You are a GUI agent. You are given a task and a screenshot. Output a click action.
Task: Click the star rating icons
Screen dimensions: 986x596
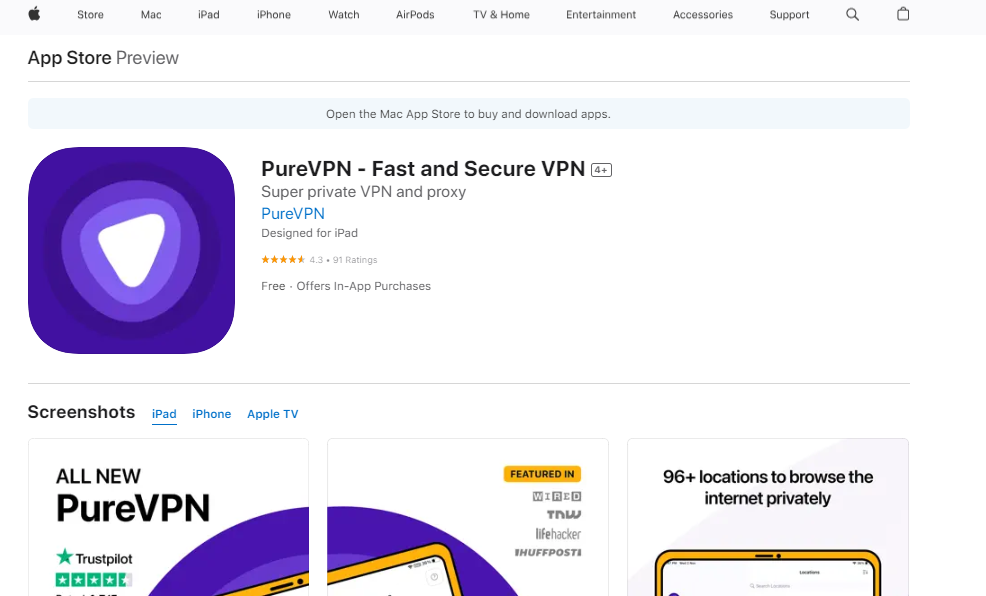point(283,260)
